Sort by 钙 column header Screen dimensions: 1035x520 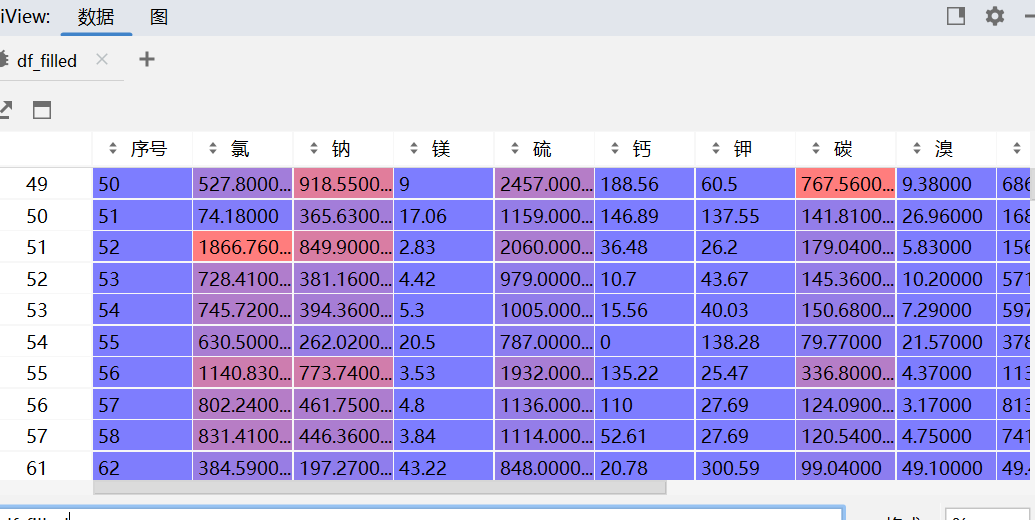644,149
